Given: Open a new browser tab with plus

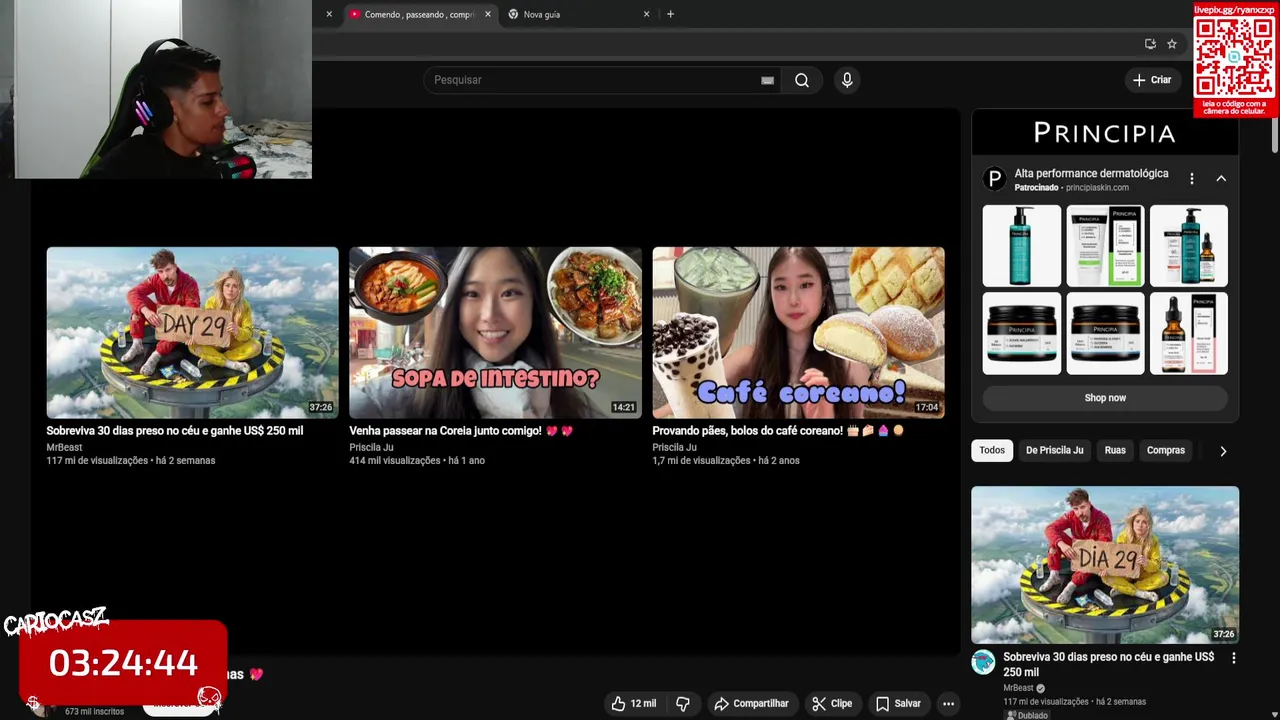Looking at the screenshot, I should point(670,14).
